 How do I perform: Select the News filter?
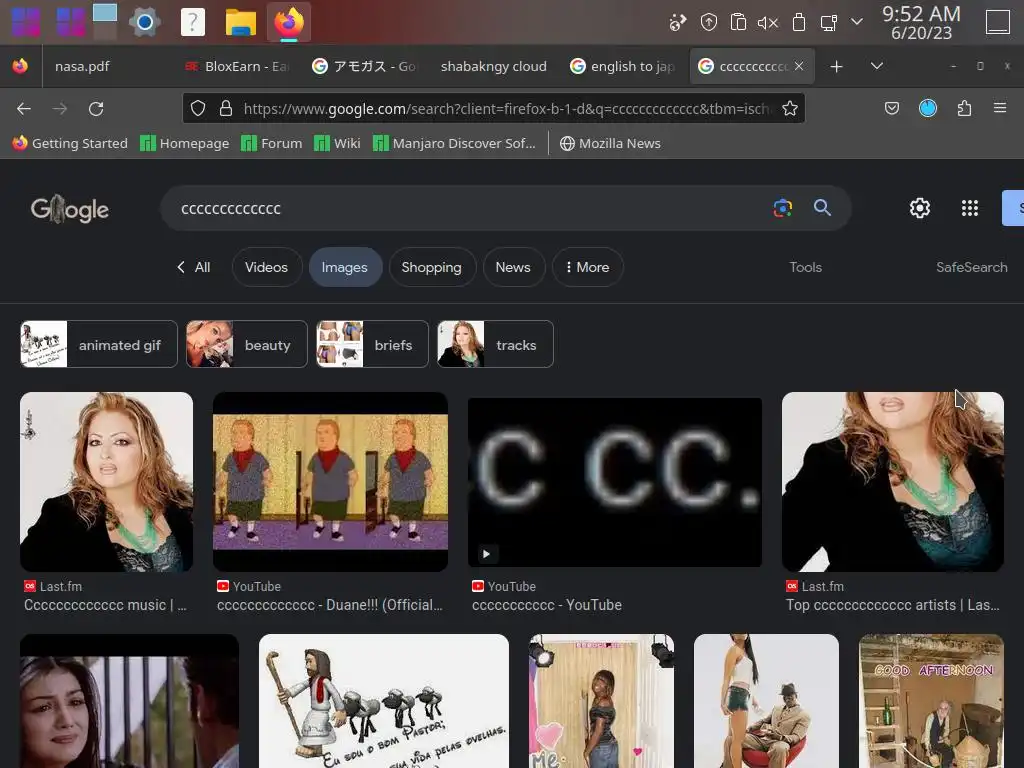click(x=513, y=267)
